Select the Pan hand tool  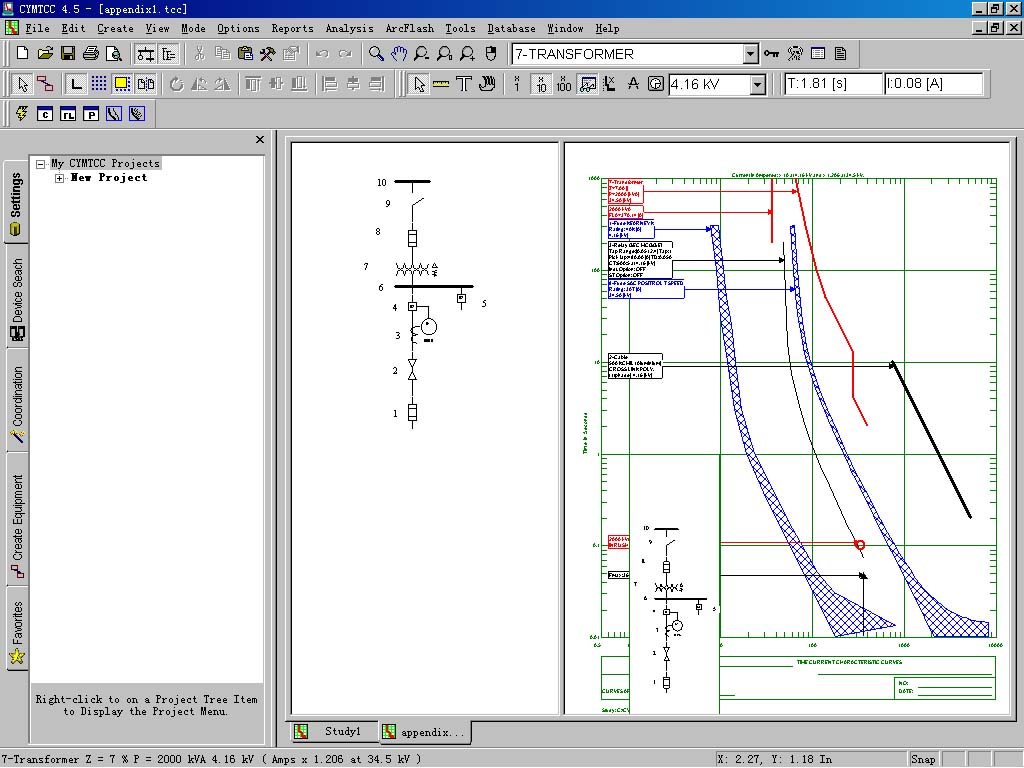click(x=400, y=54)
